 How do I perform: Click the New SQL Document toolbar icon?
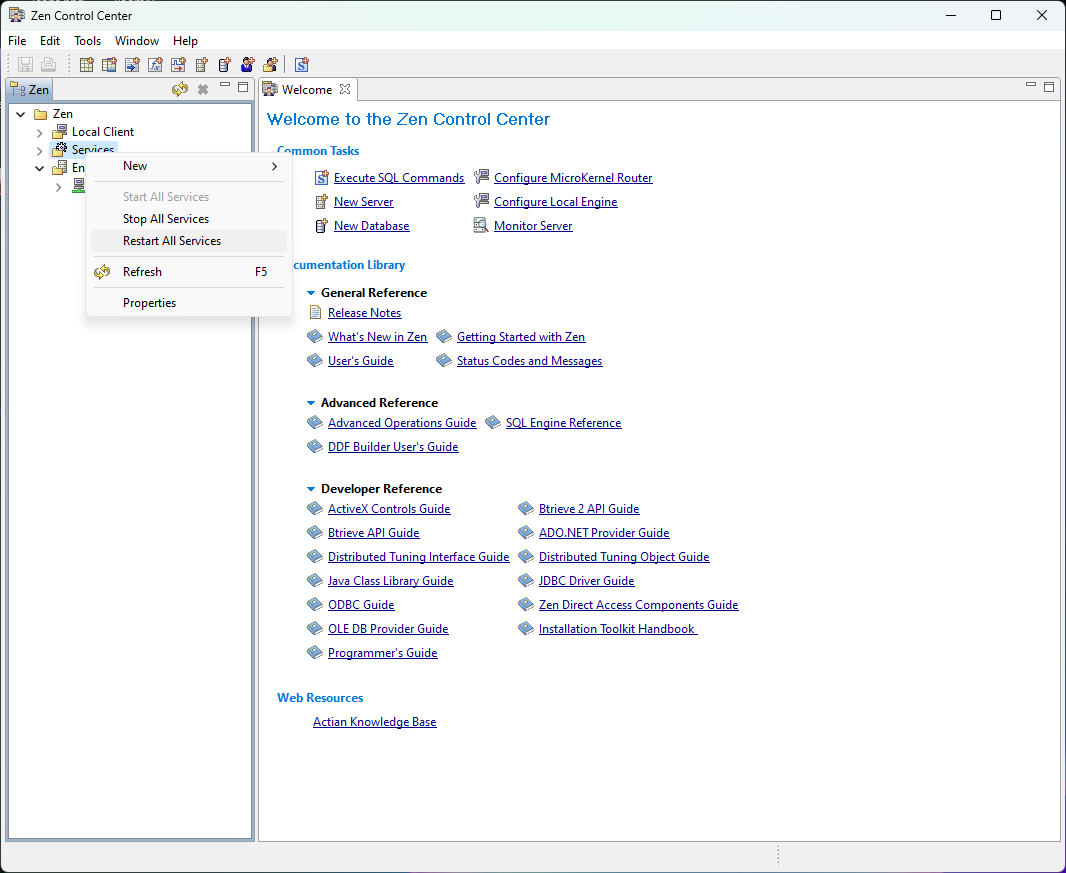point(302,65)
